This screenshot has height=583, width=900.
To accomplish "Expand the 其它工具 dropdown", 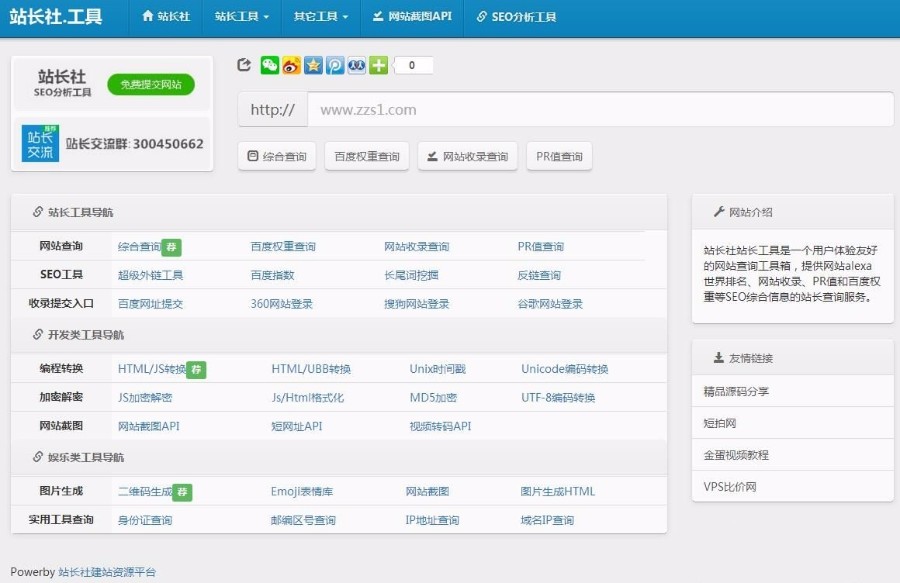I will pyautogui.click(x=319, y=17).
